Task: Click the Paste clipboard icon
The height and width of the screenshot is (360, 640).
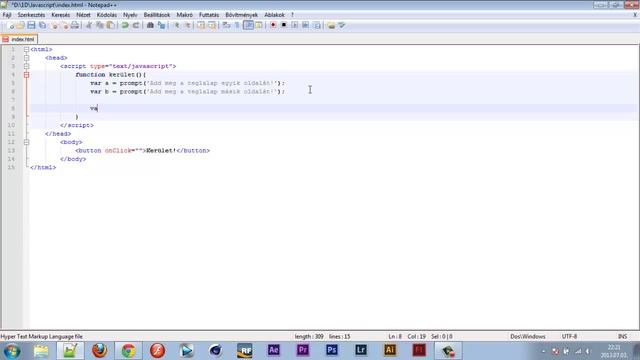Action: click(111, 25)
